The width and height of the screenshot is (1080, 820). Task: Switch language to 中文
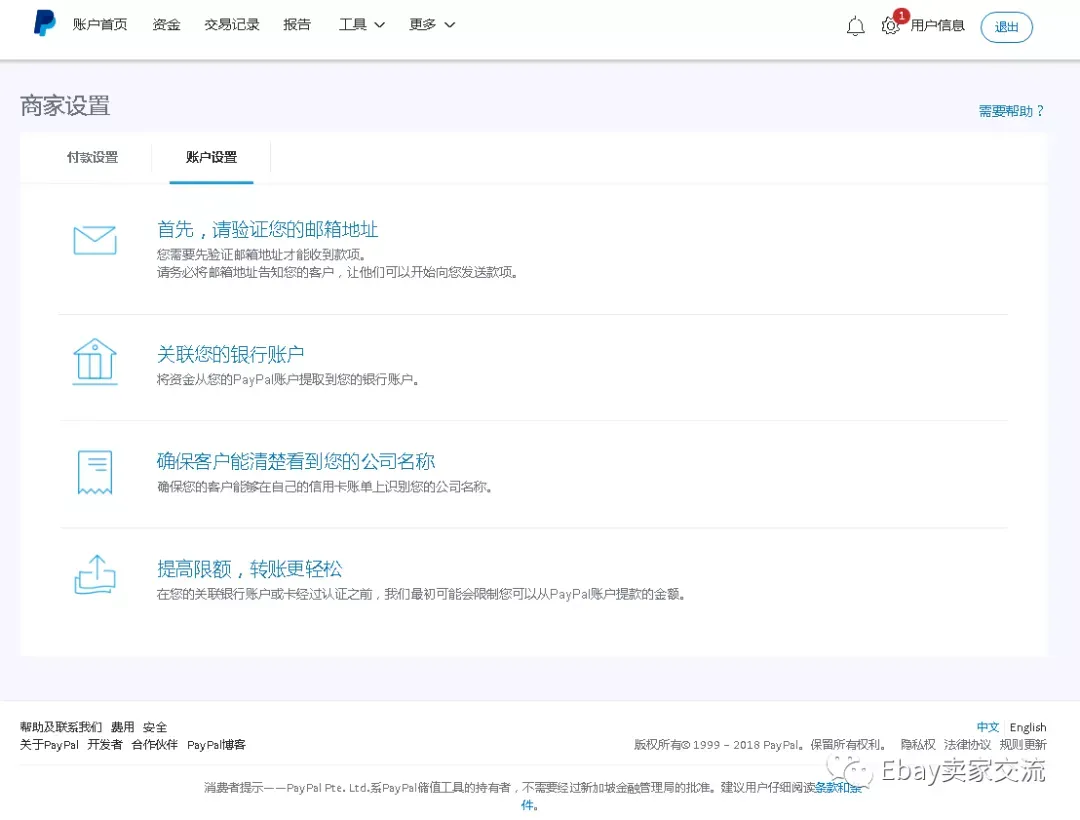point(988,727)
